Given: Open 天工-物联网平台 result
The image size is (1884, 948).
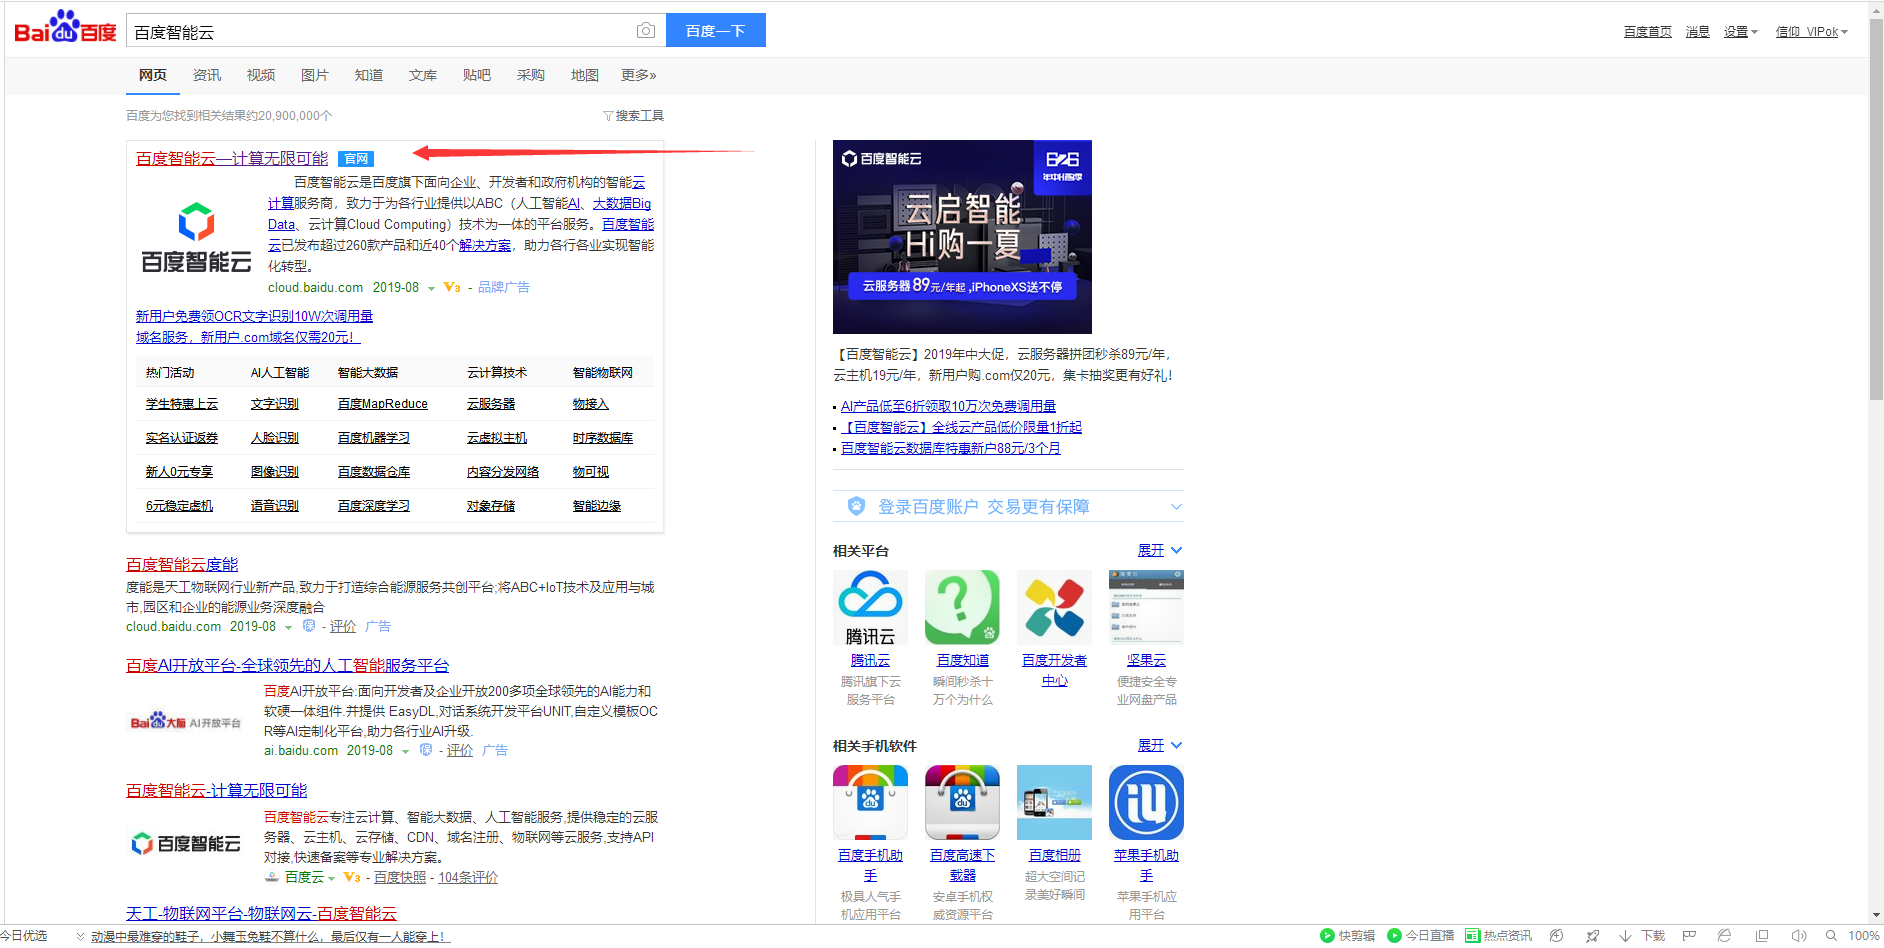Looking at the screenshot, I should tap(261, 913).
